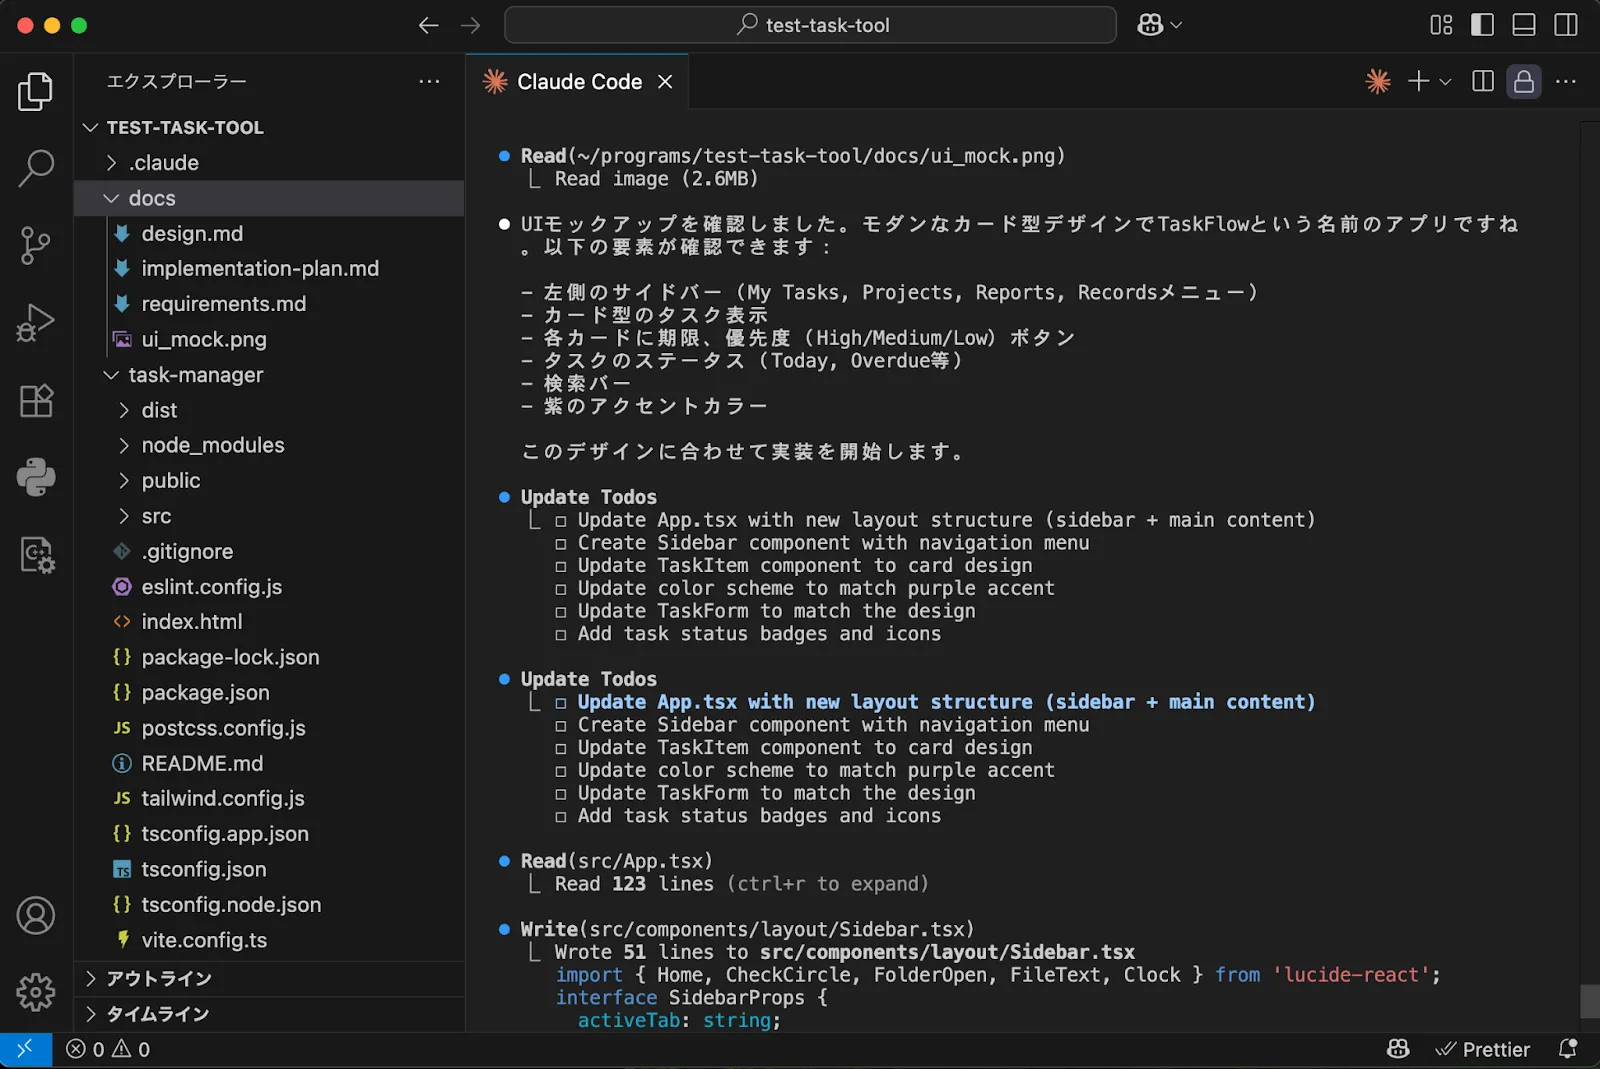The image size is (1600, 1069).
Task: Open the Manage settings gear
Action: click(x=36, y=992)
